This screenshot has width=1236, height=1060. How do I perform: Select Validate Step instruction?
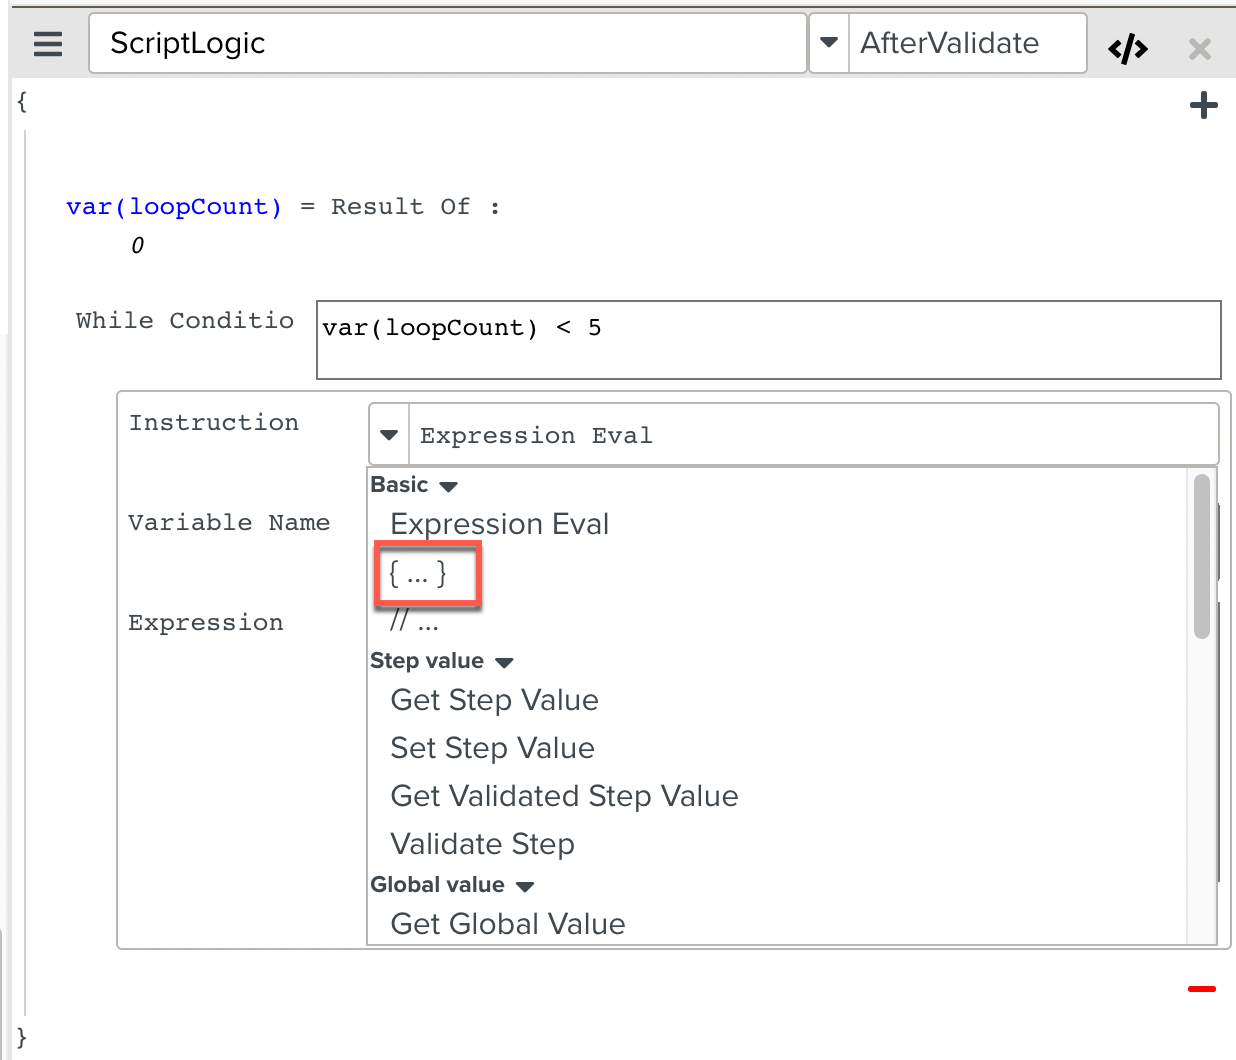[x=482, y=844]
